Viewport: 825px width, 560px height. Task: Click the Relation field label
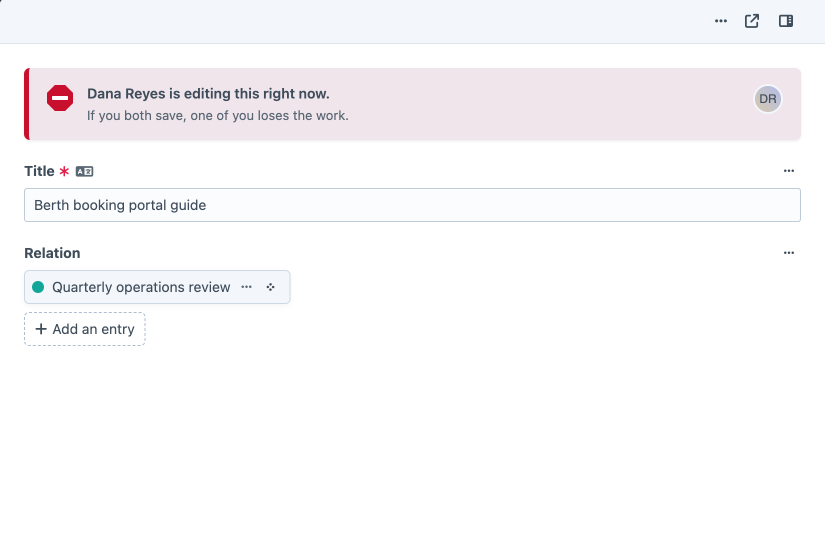coord(52,253)
